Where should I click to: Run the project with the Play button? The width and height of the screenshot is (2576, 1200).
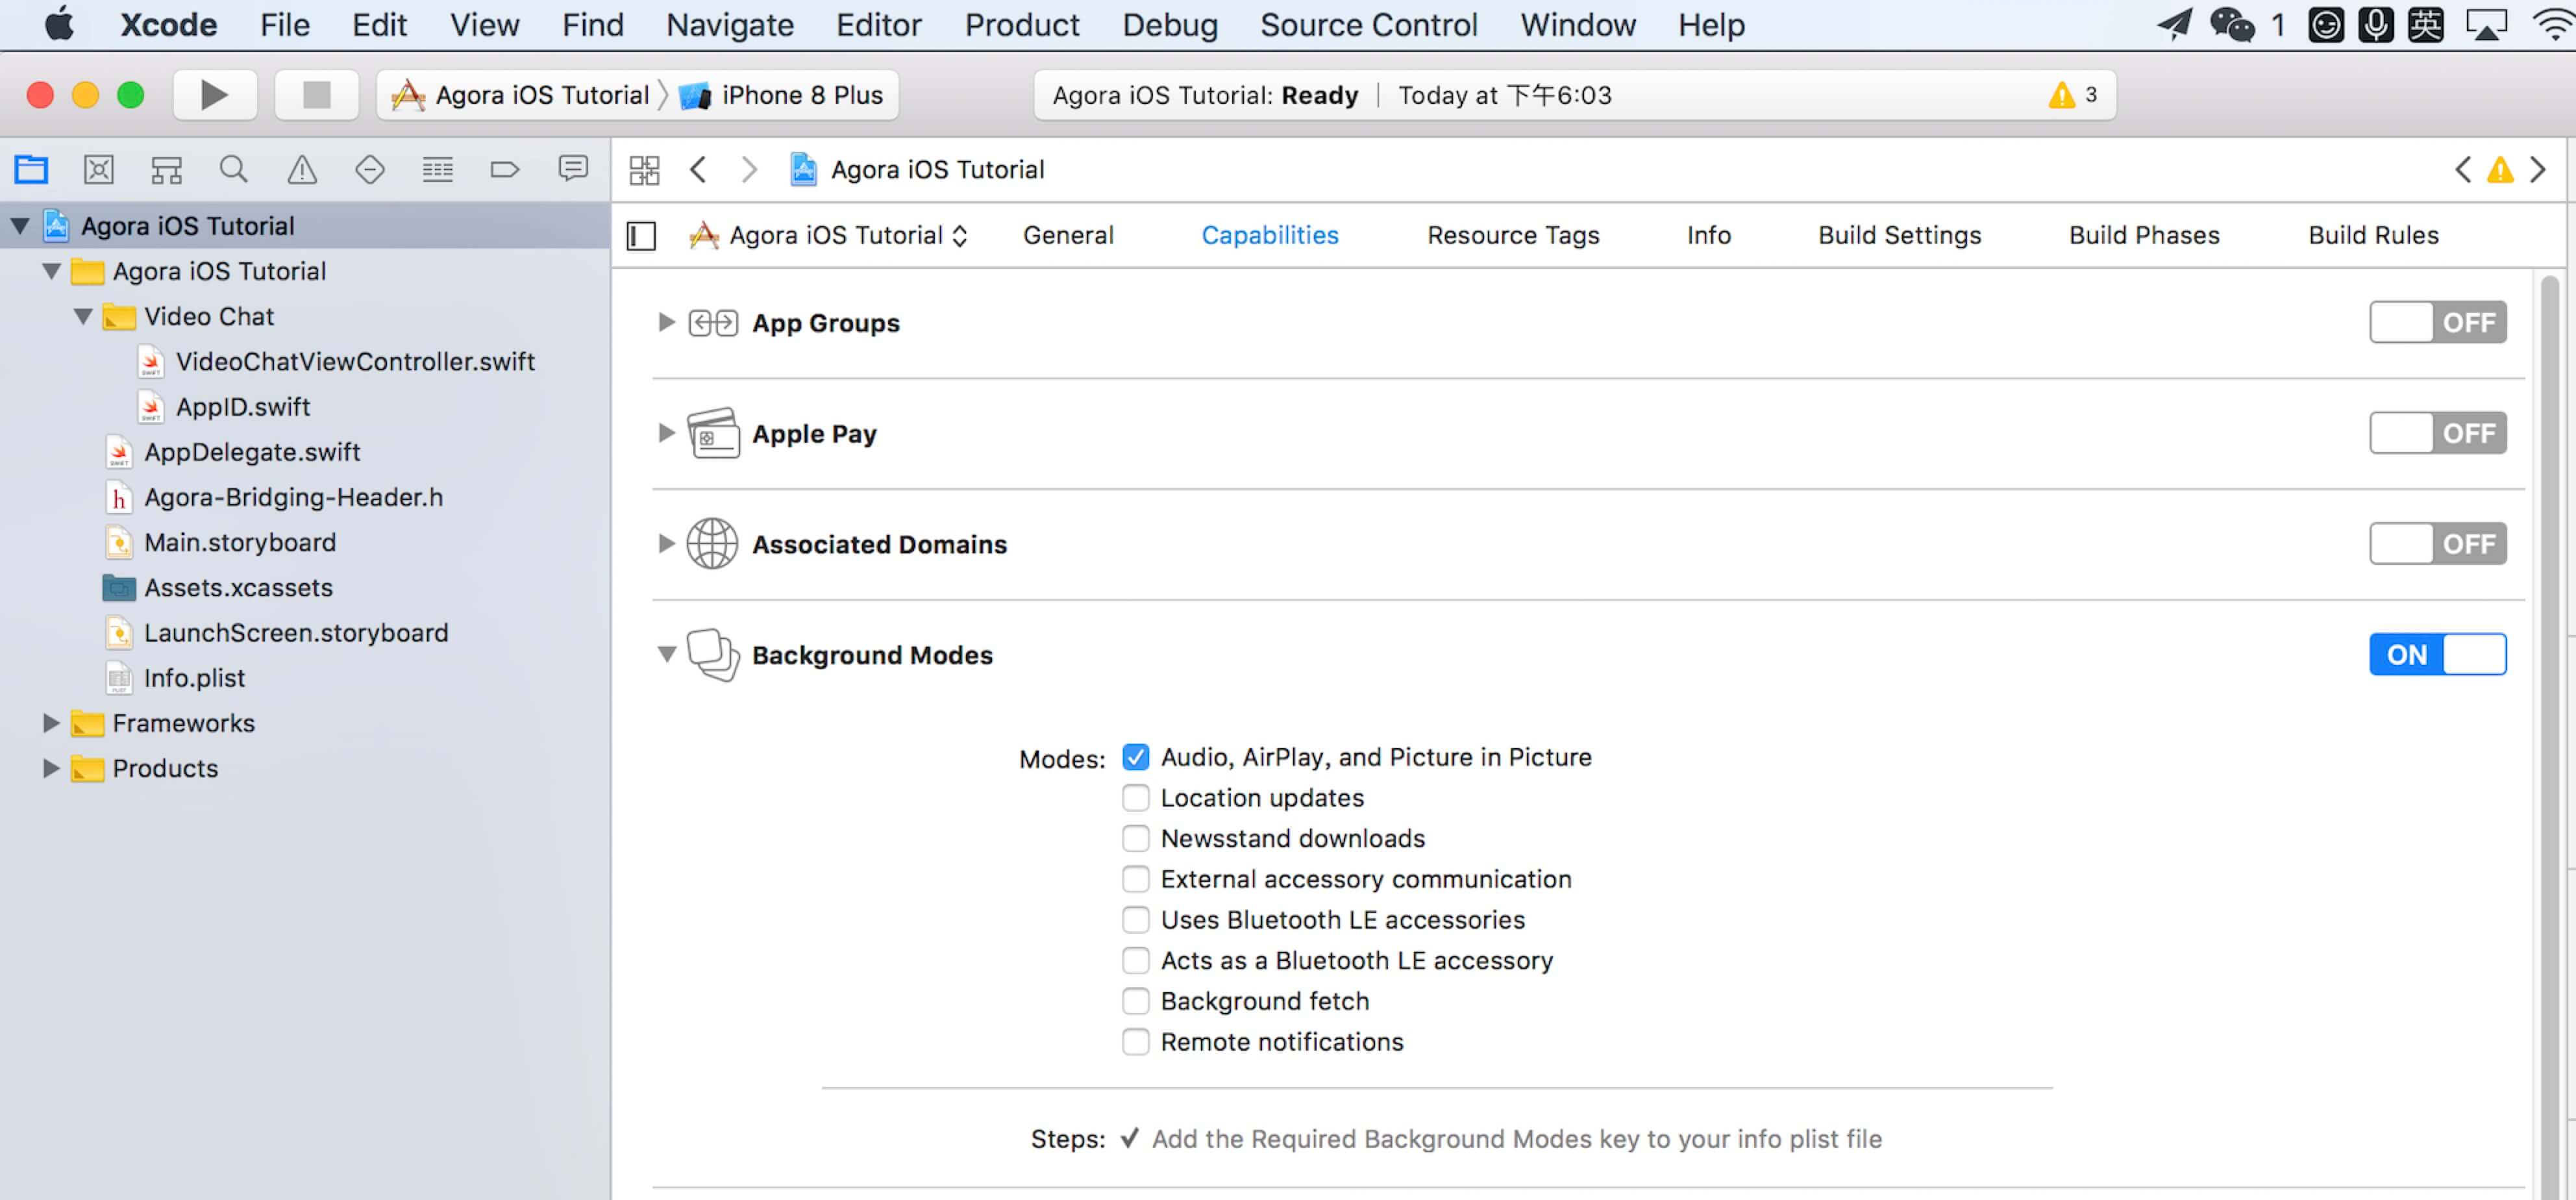click(214, 95)
